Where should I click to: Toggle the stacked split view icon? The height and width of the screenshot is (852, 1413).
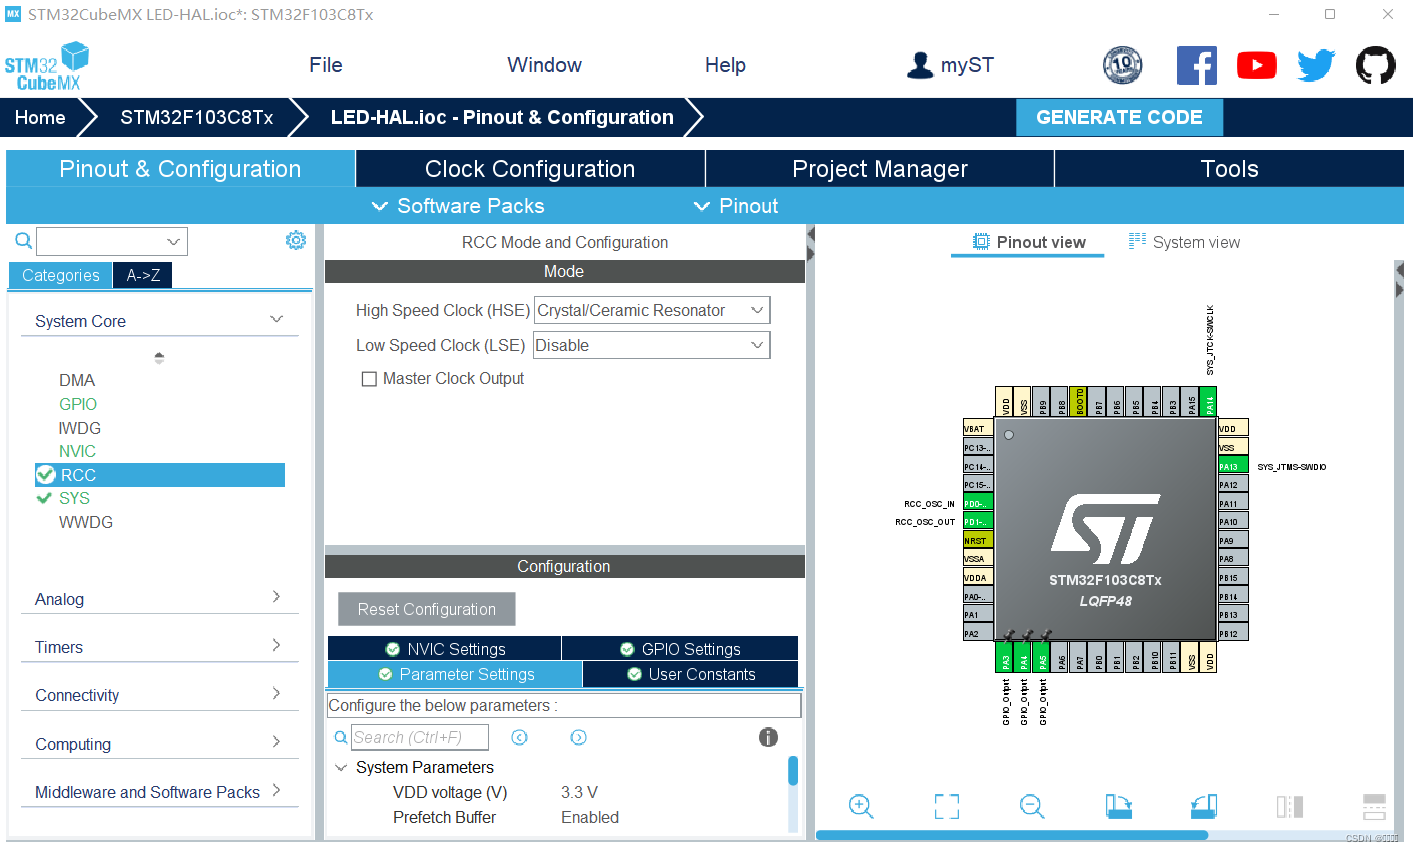tap(1375, 806)
